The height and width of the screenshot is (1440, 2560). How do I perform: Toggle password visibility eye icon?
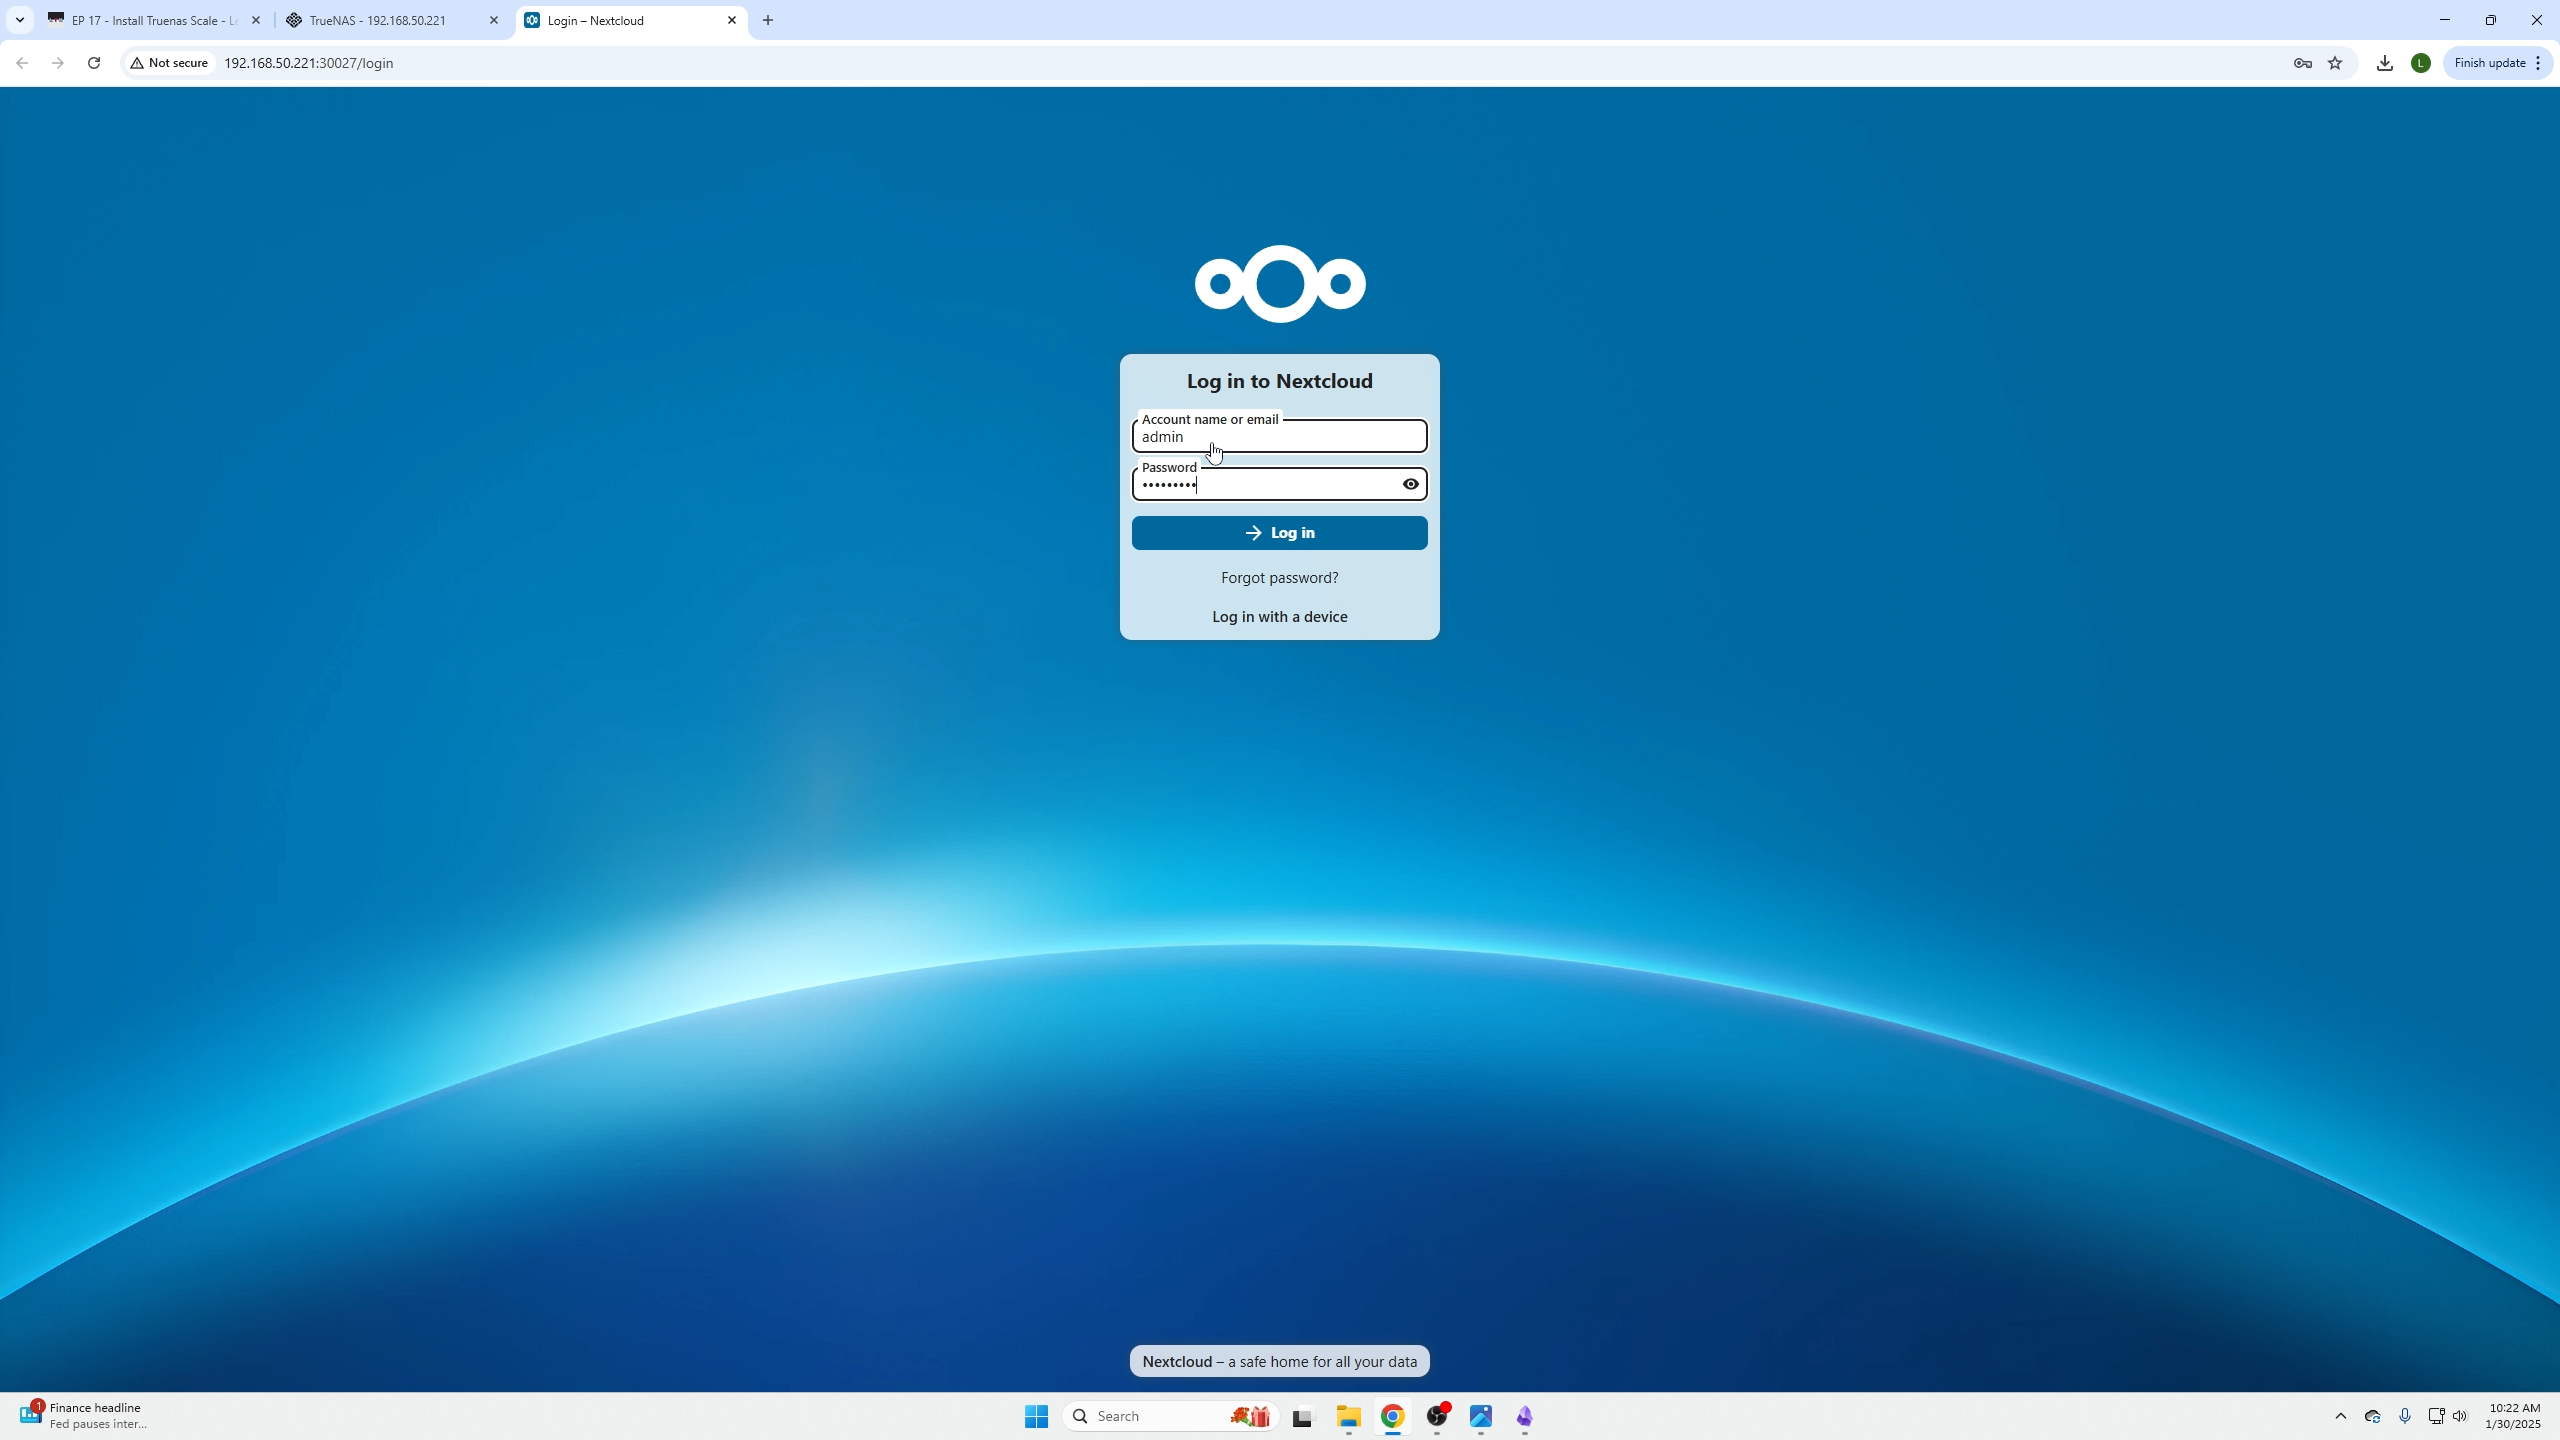point(1410,484)
